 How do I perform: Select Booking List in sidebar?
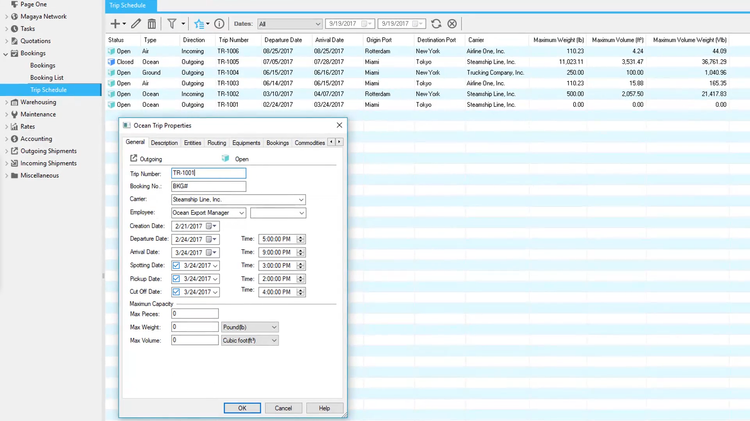[x=46, y=78]
